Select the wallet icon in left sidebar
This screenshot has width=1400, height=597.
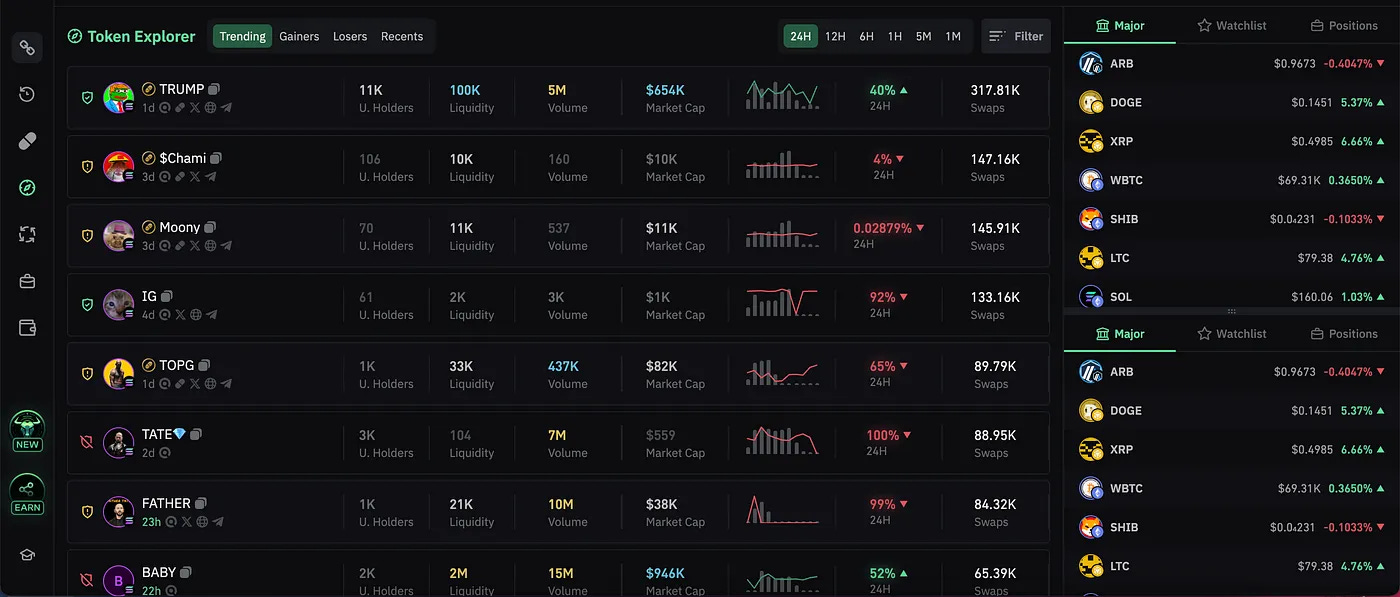tap(26, 327)
